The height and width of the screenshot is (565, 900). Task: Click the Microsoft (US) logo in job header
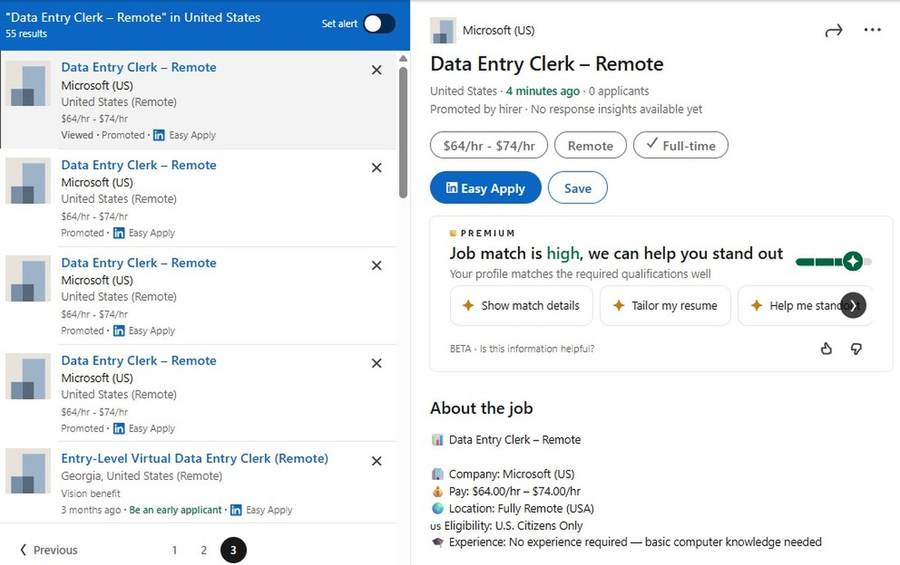[443, 30]
